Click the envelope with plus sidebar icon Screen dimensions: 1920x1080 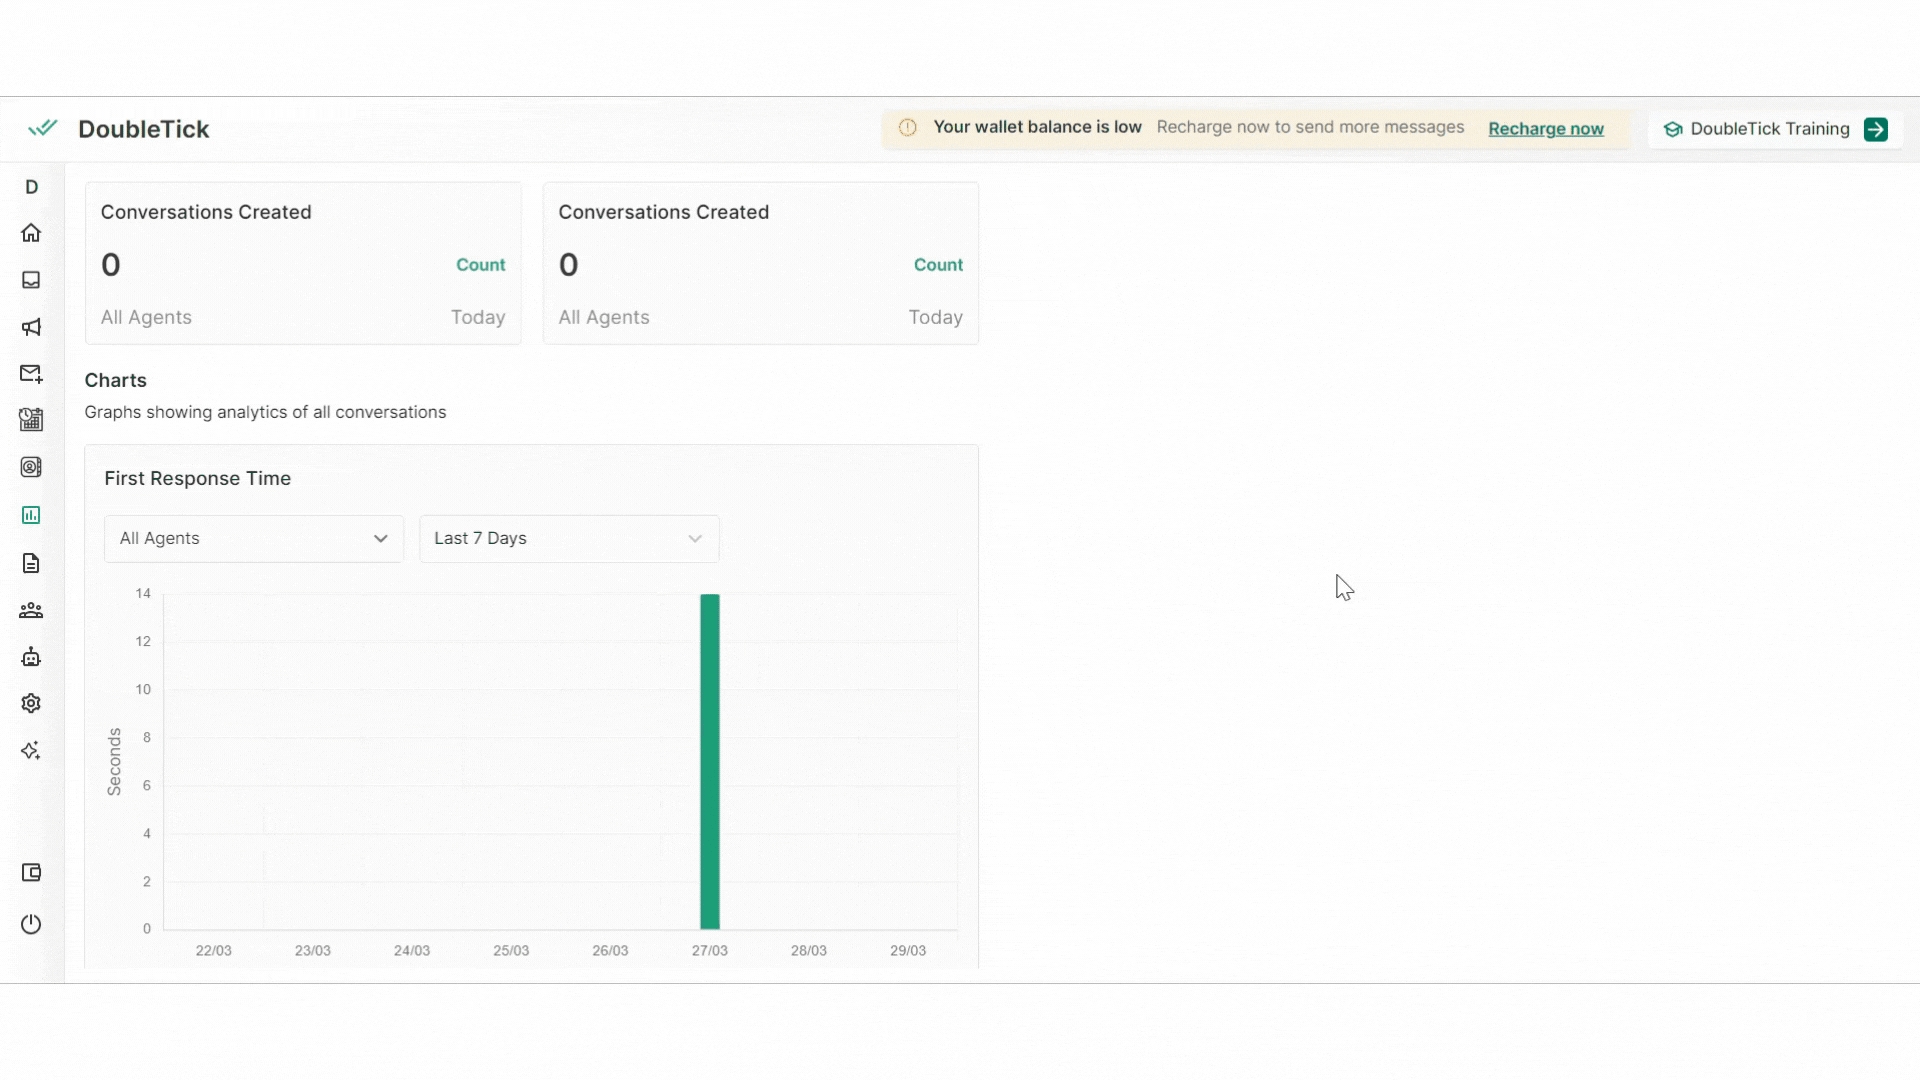(31, 374)
